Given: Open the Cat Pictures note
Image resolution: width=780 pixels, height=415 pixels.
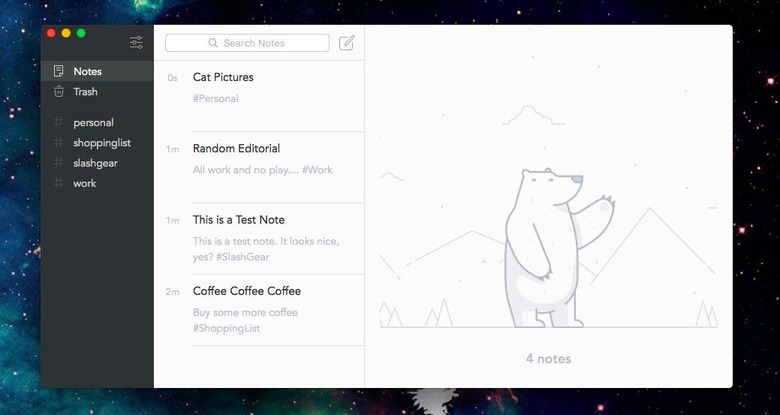Looking at the screenshot, I should coord(259,96).
